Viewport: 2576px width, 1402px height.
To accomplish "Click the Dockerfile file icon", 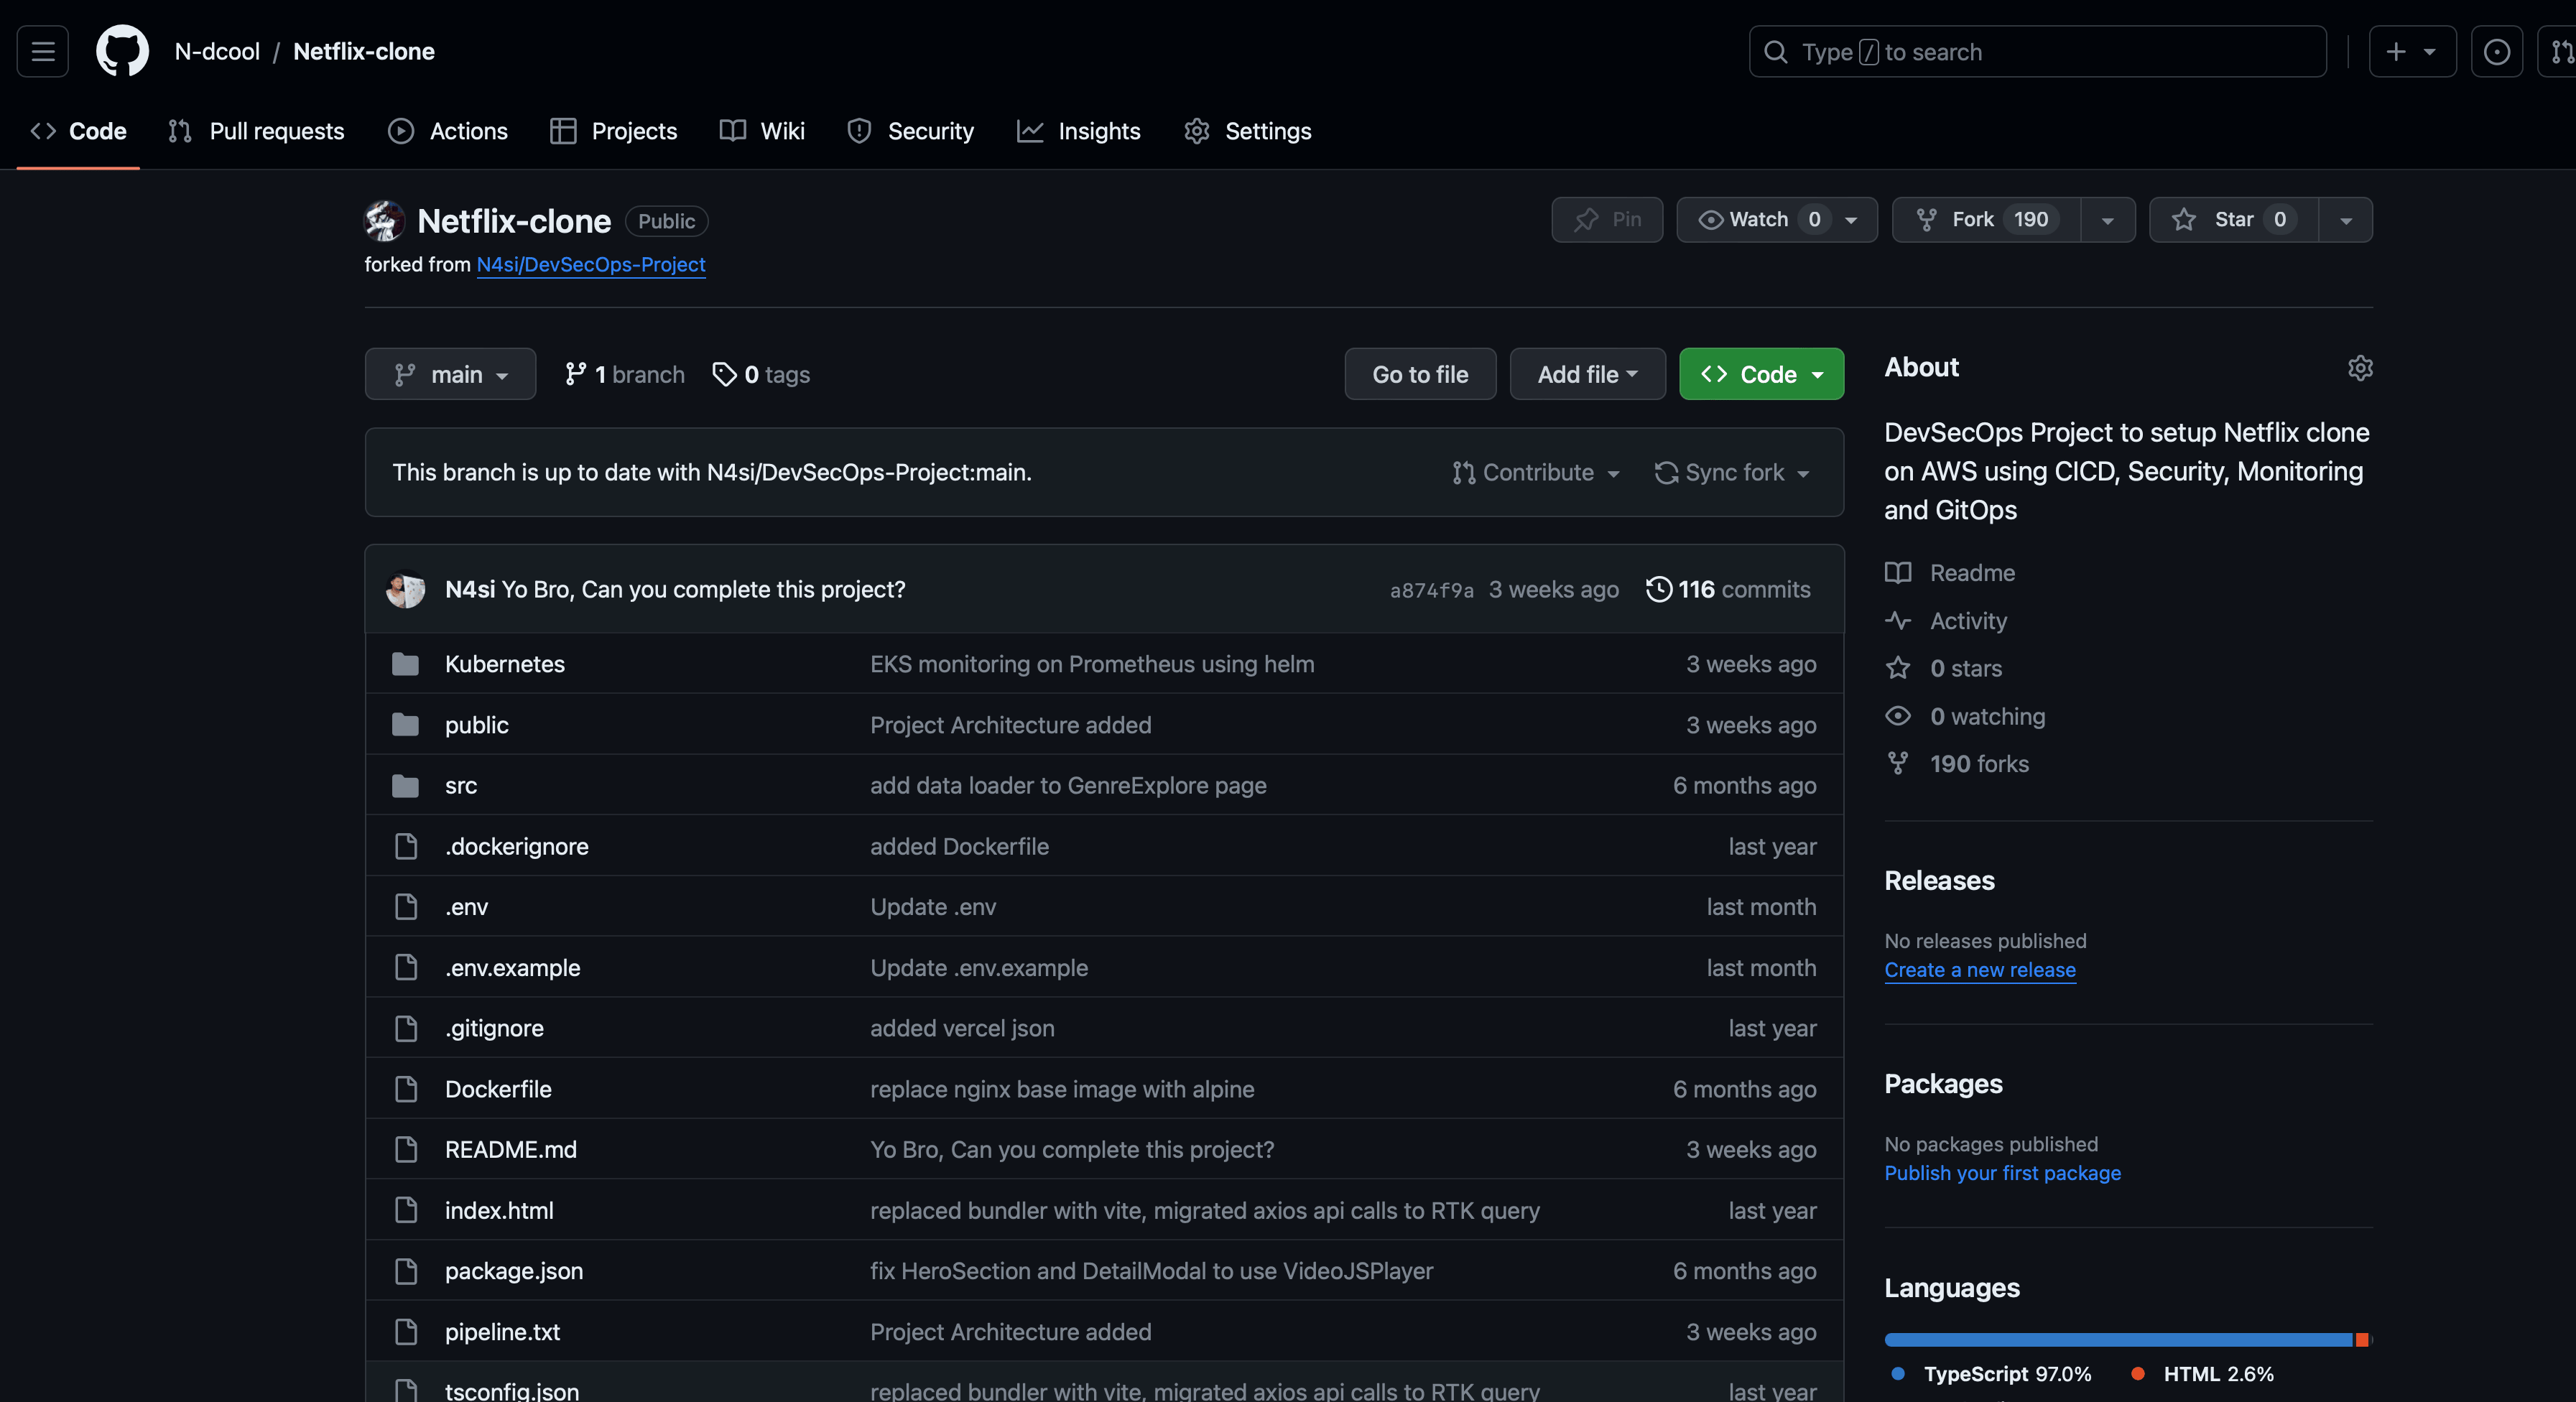I will [x=406, y=1089].
